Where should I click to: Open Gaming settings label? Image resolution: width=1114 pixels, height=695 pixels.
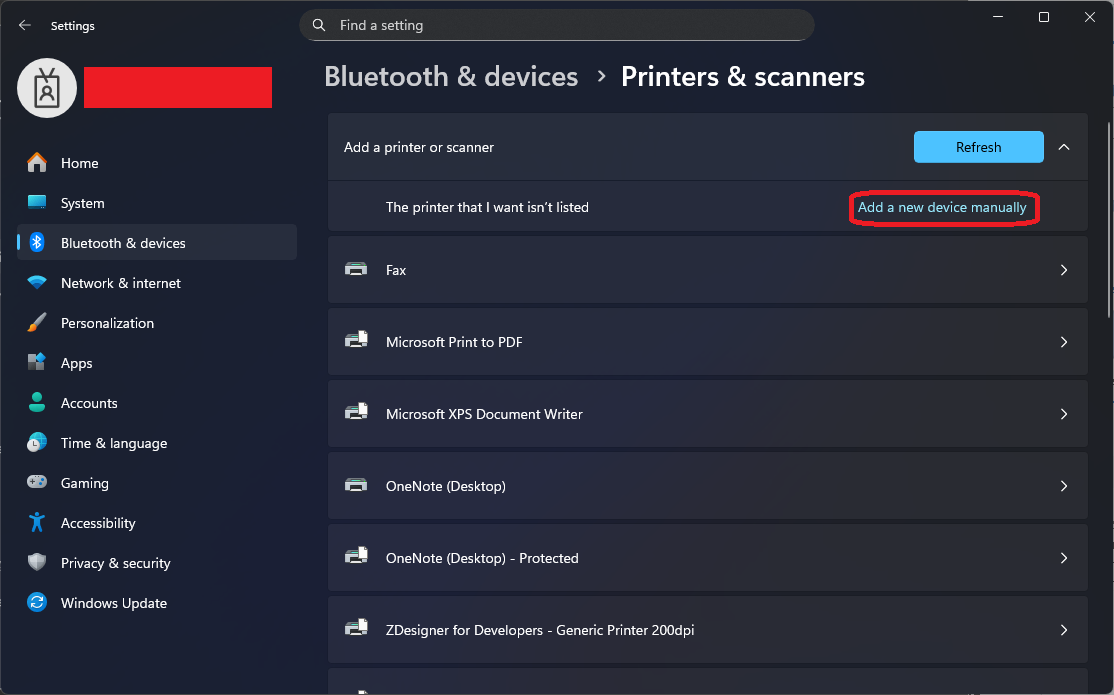point(85,483)
